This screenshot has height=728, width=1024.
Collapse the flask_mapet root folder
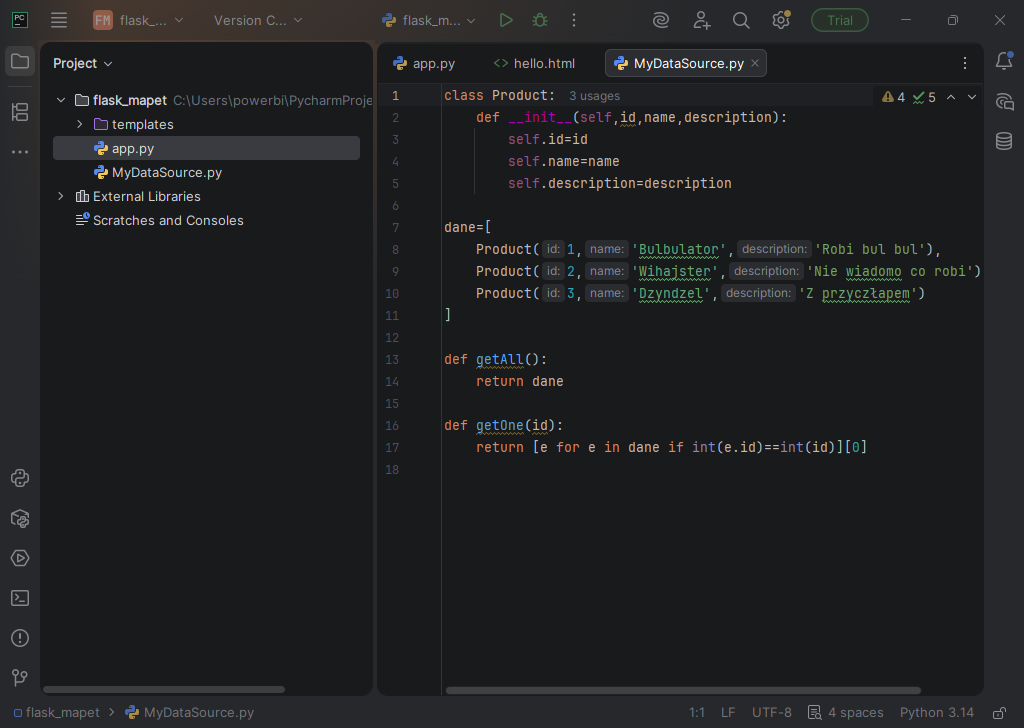tap(61, 100)
